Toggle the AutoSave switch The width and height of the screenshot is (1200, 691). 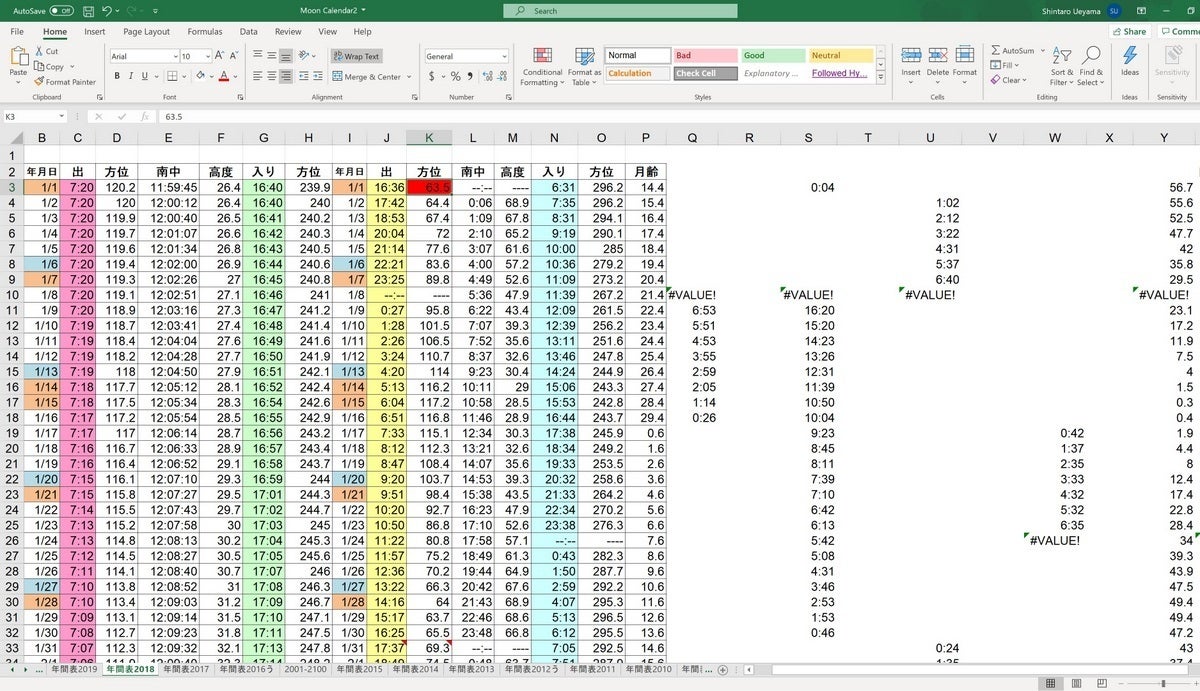pyautogui.click(x=61, y=11)
